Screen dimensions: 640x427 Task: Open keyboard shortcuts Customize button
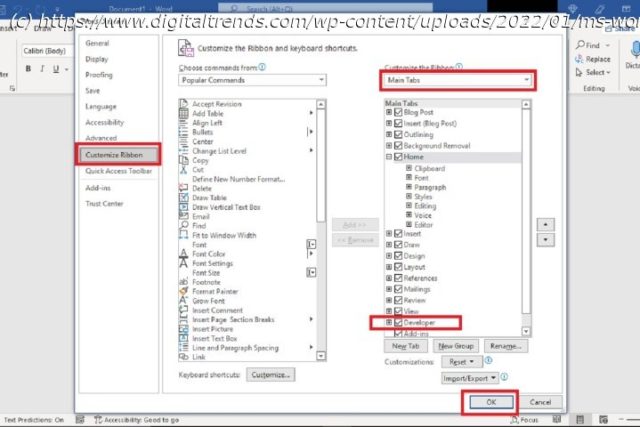tap(271, 375)
